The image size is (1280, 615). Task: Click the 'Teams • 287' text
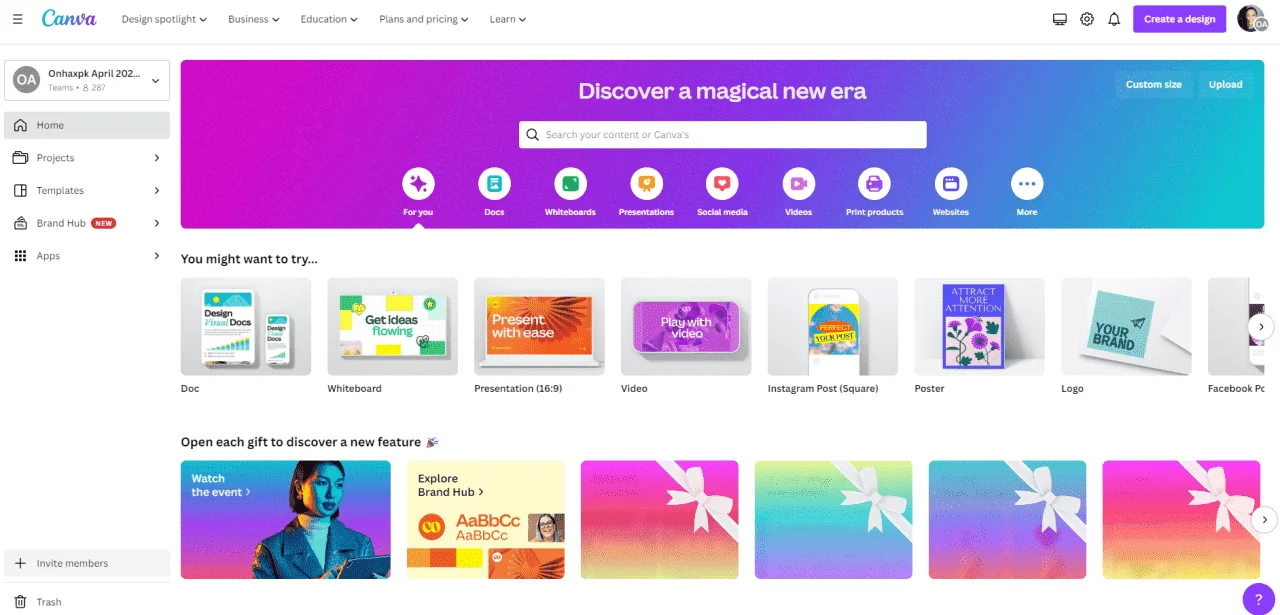pyautogui.click(x=77, y=88)
